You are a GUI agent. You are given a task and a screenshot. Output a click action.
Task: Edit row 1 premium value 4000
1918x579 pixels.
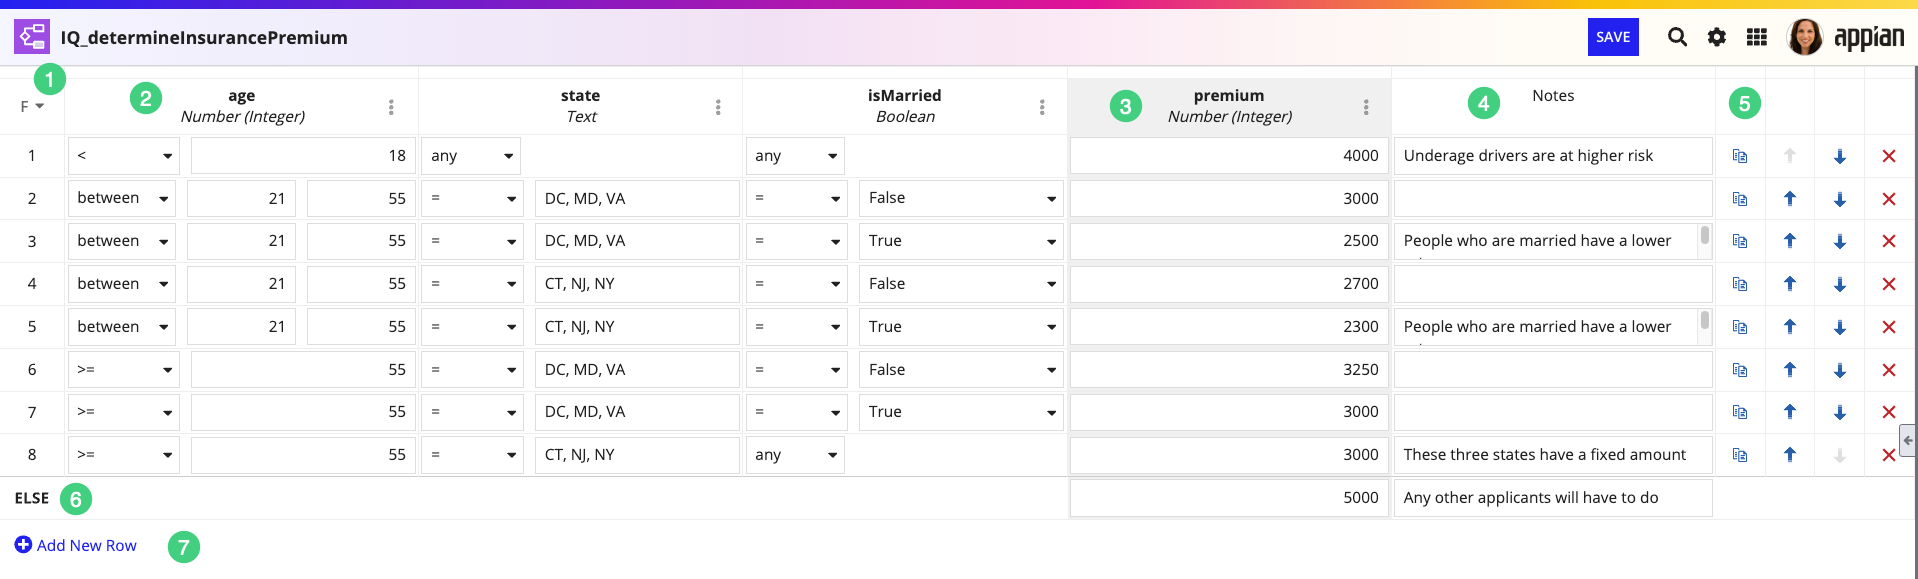[x=1229, y=156]
